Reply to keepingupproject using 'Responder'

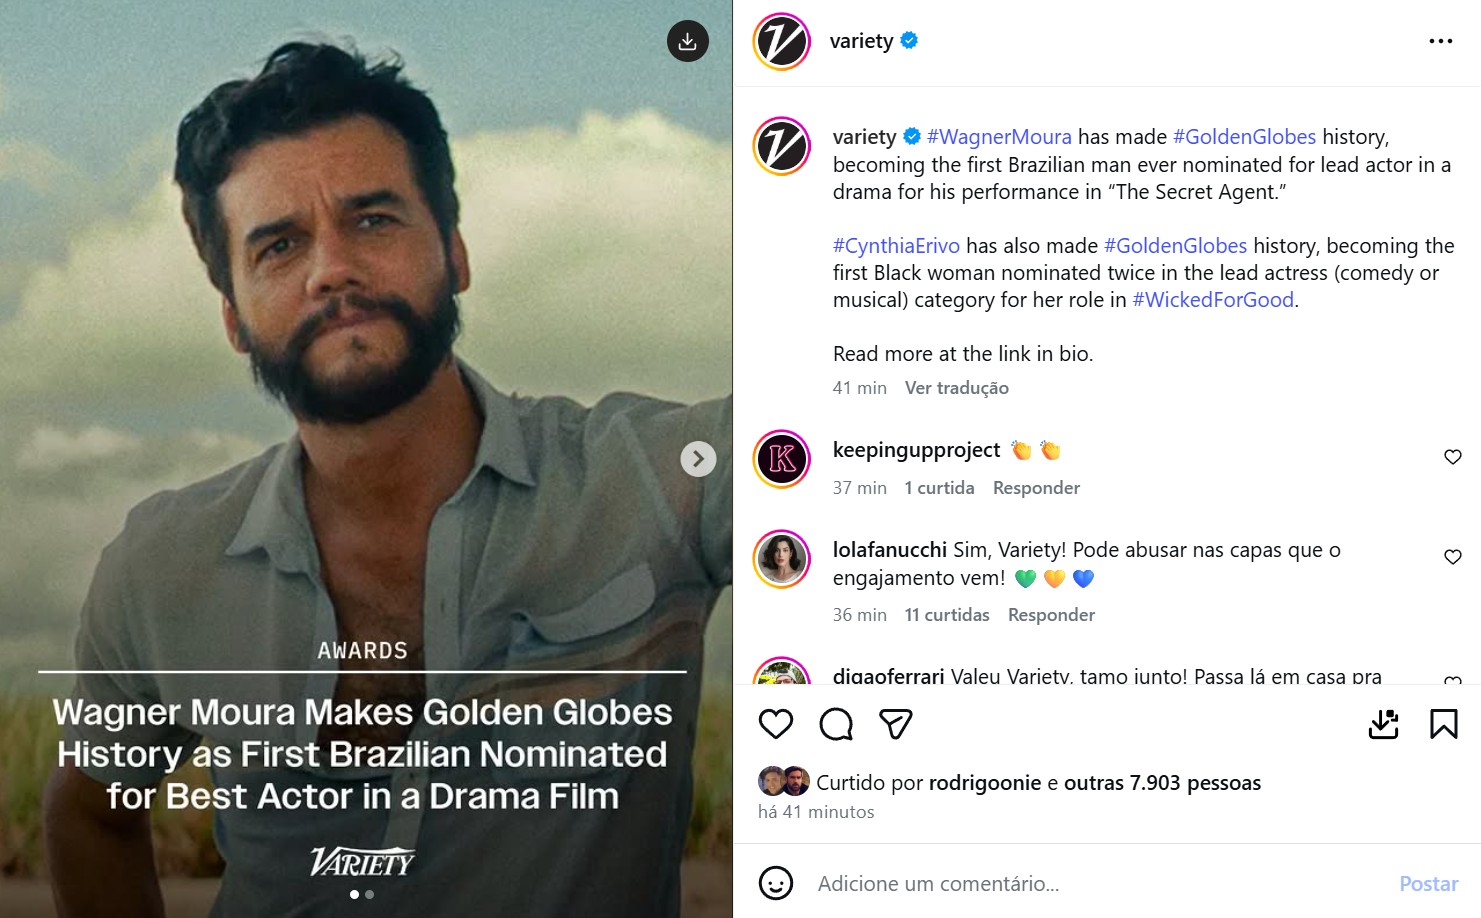[x=1036, y=487]
